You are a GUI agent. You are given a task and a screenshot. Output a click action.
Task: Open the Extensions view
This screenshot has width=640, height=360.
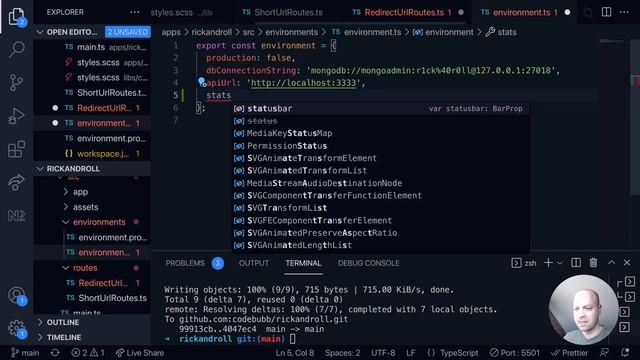16,149
